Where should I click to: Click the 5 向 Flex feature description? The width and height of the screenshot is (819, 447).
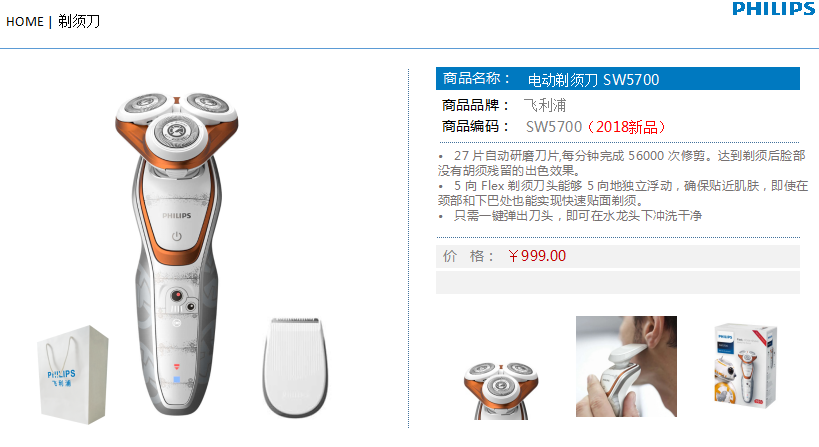click(x=623, y=193)
